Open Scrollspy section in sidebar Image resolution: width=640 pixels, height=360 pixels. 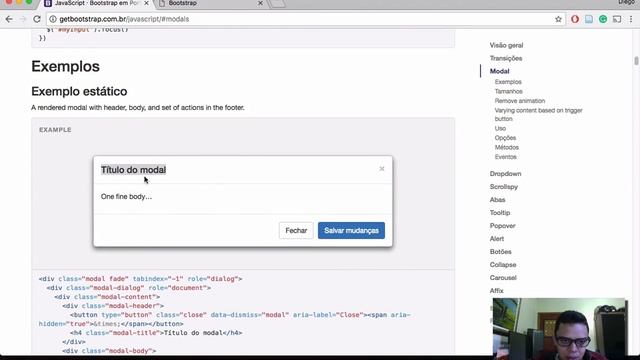pos(504,187)
